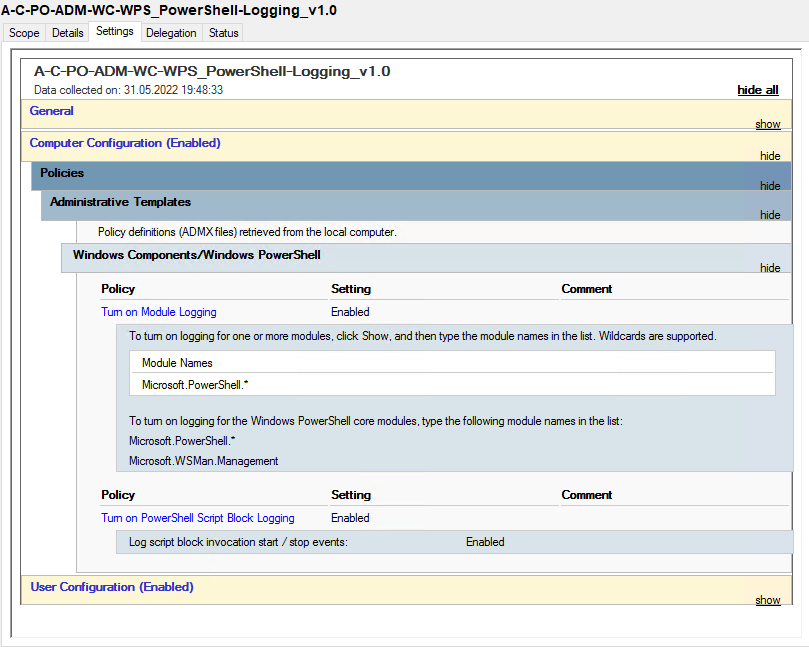Open the Details tab
The height and width of the screenshot is (647, 809).
click(68, 33)
